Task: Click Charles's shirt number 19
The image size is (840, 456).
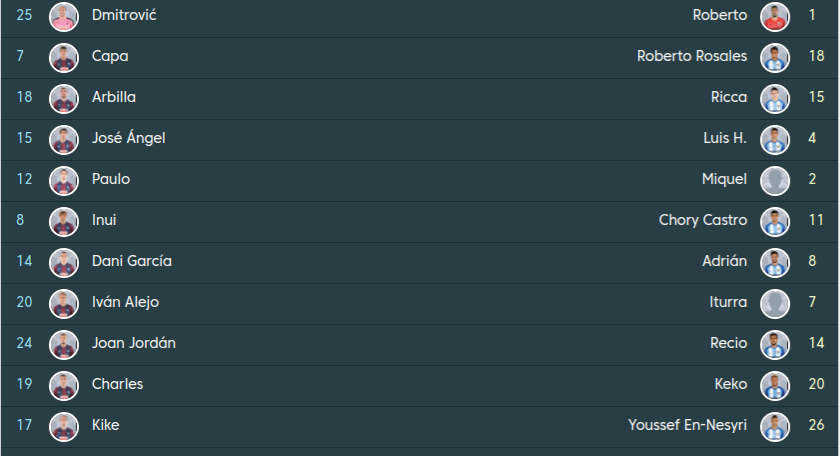Action: (x=25, y=385)
